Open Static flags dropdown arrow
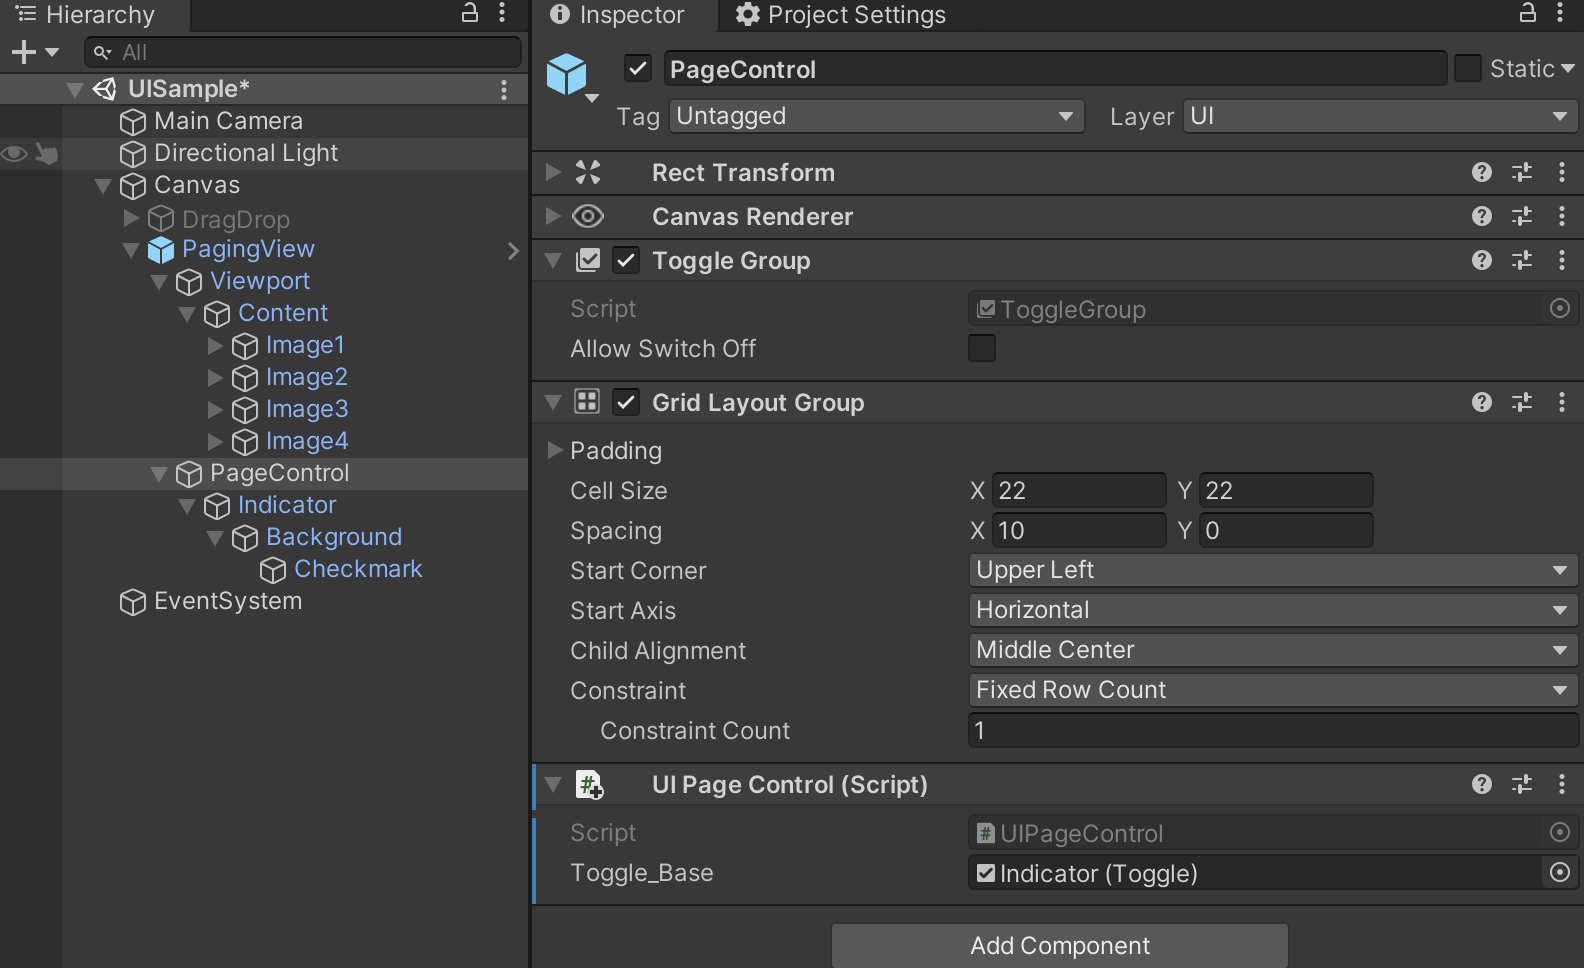 1567,68
